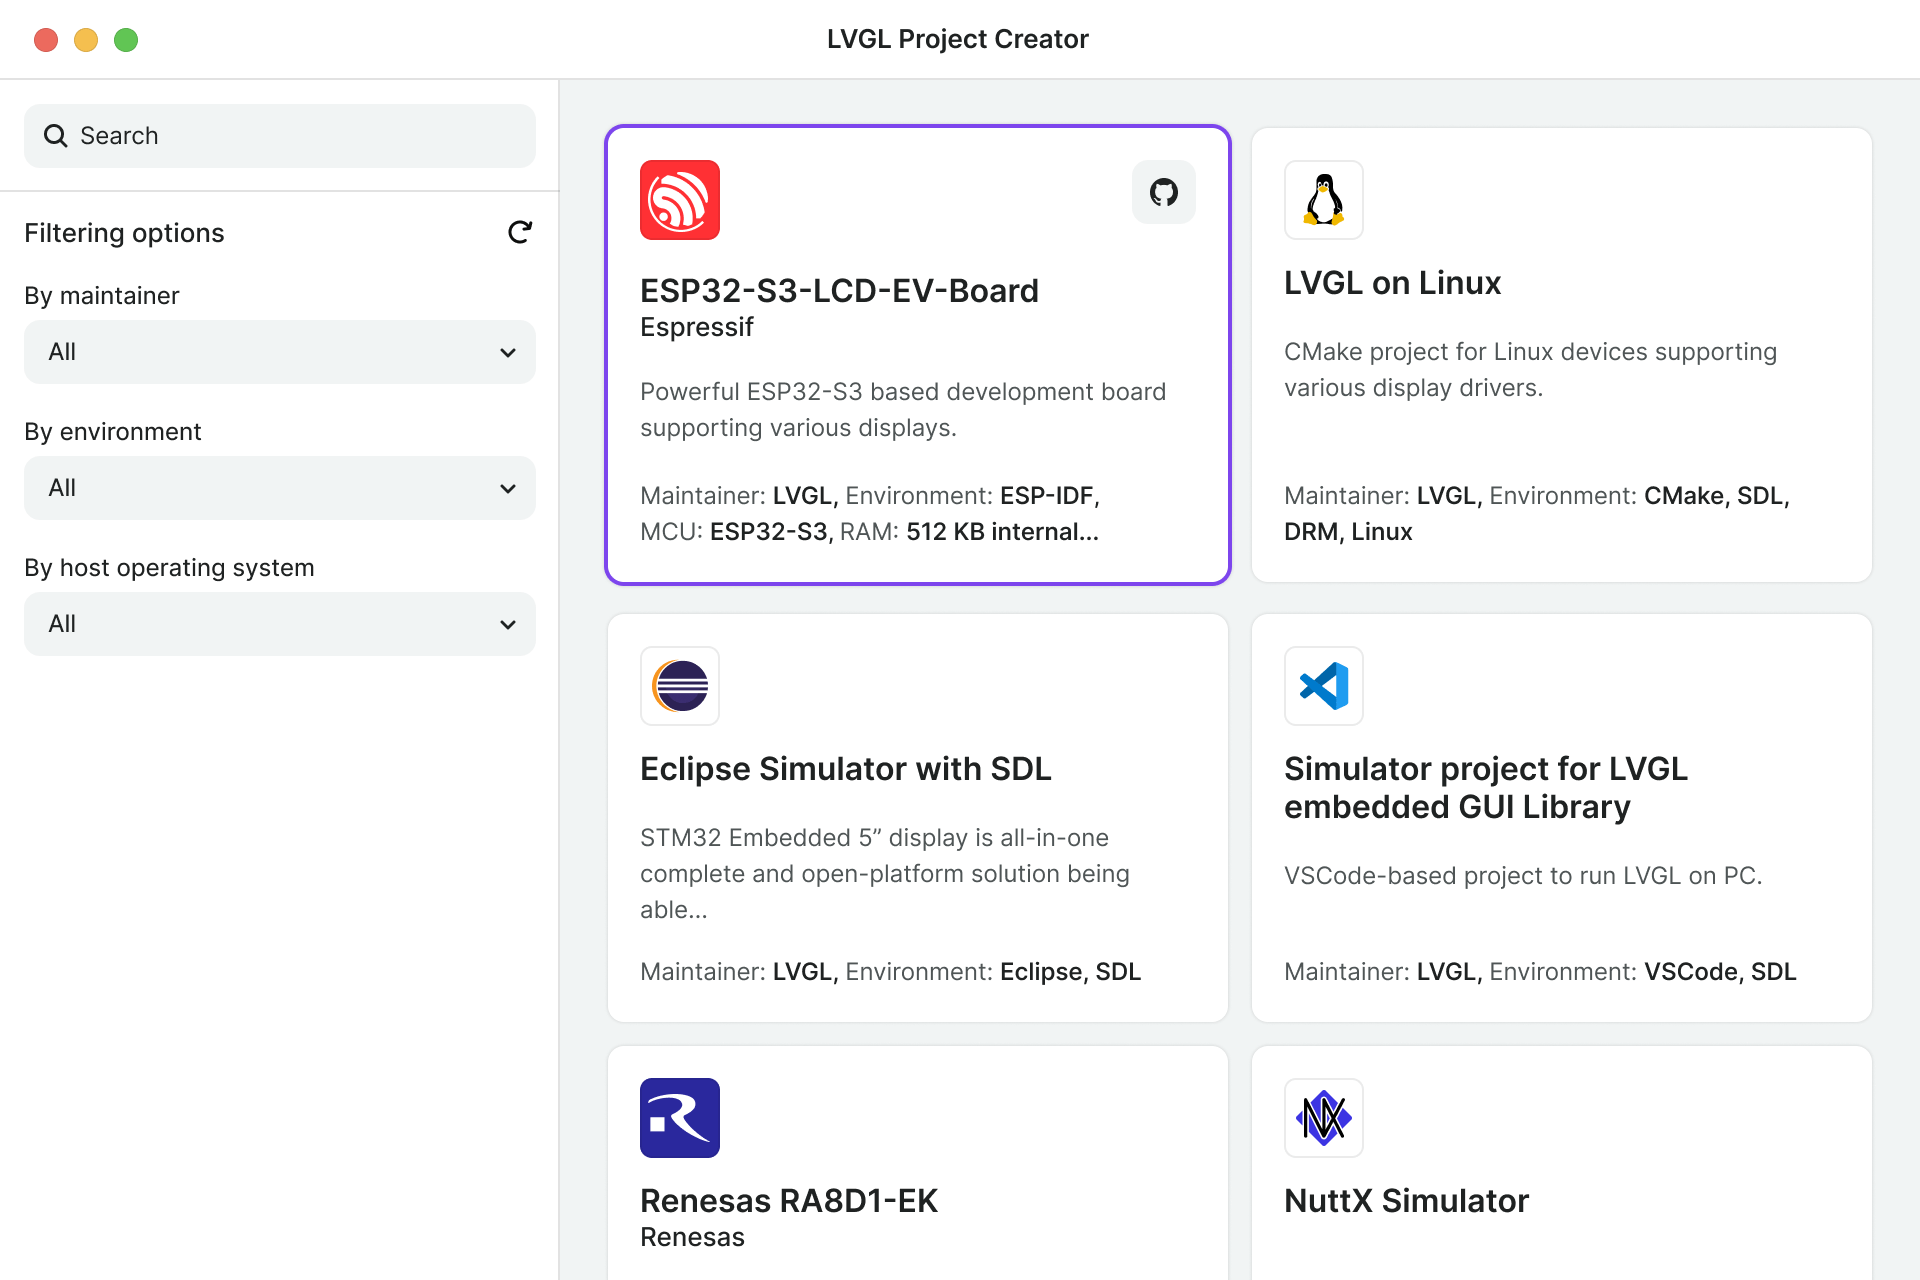The image size is (1920, 1280).
Task: Click the NuttX logo icon
Action: pos(1324,1118)
